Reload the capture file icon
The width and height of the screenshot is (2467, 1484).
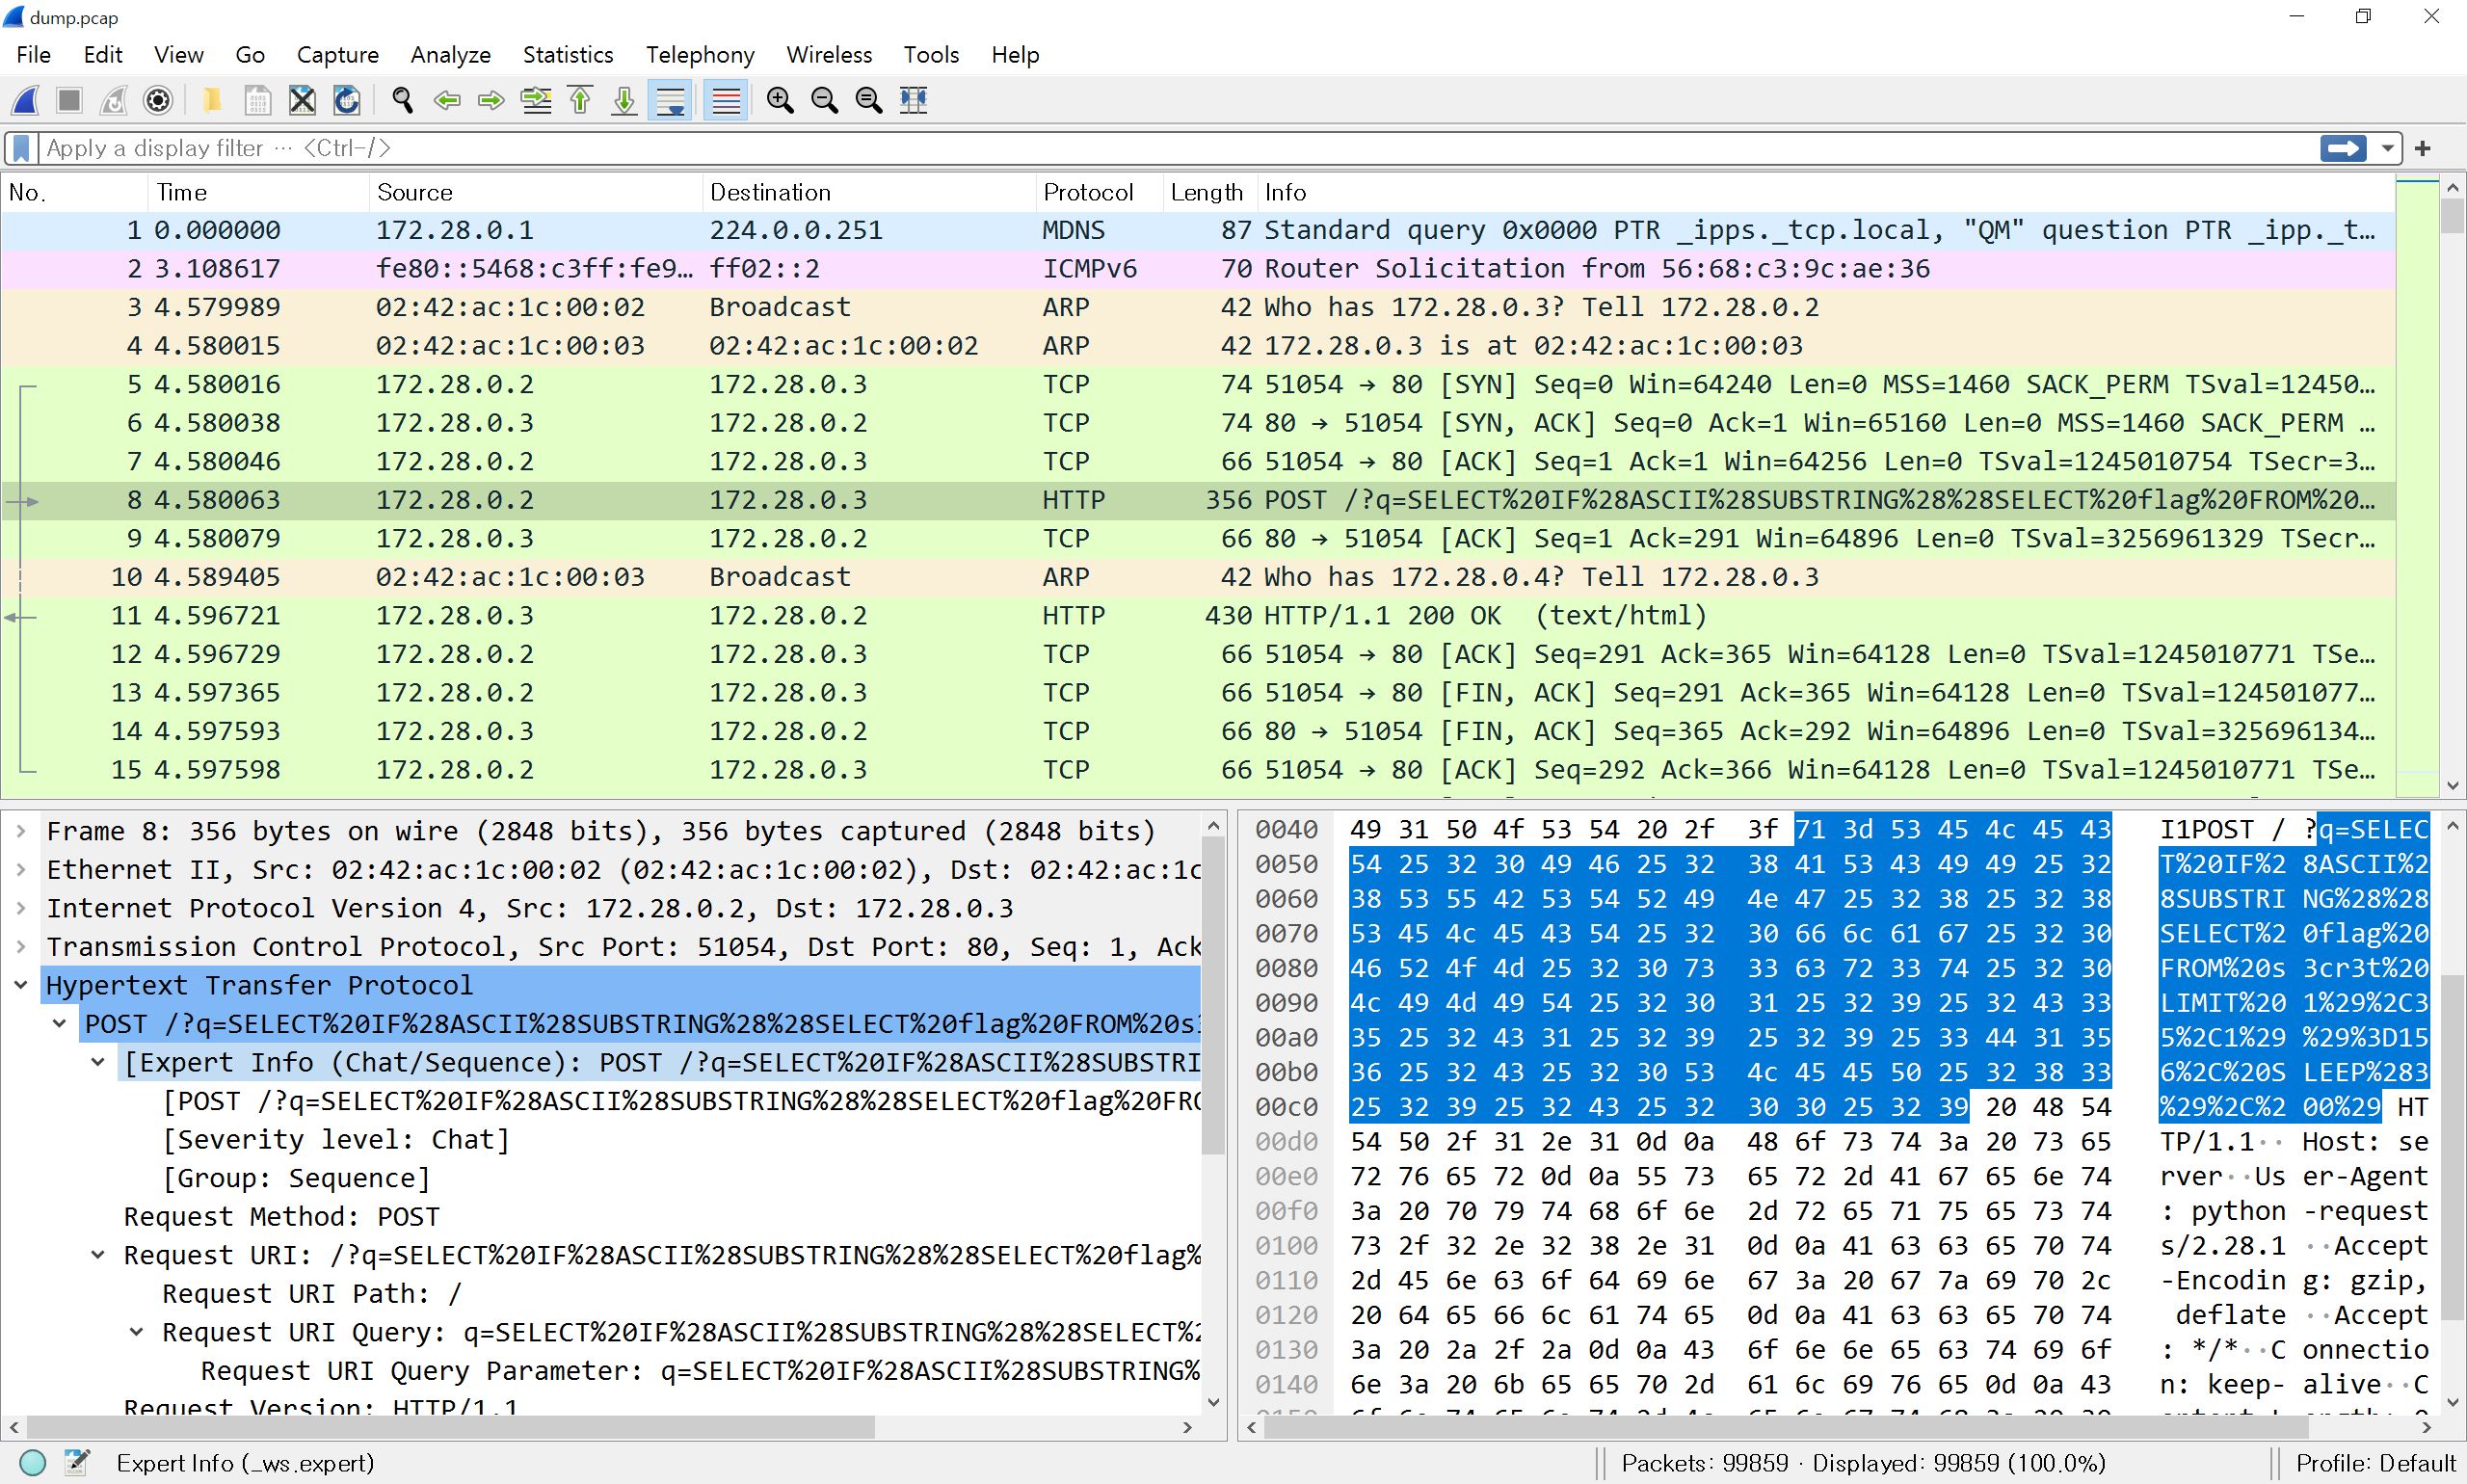click(346, 100)
